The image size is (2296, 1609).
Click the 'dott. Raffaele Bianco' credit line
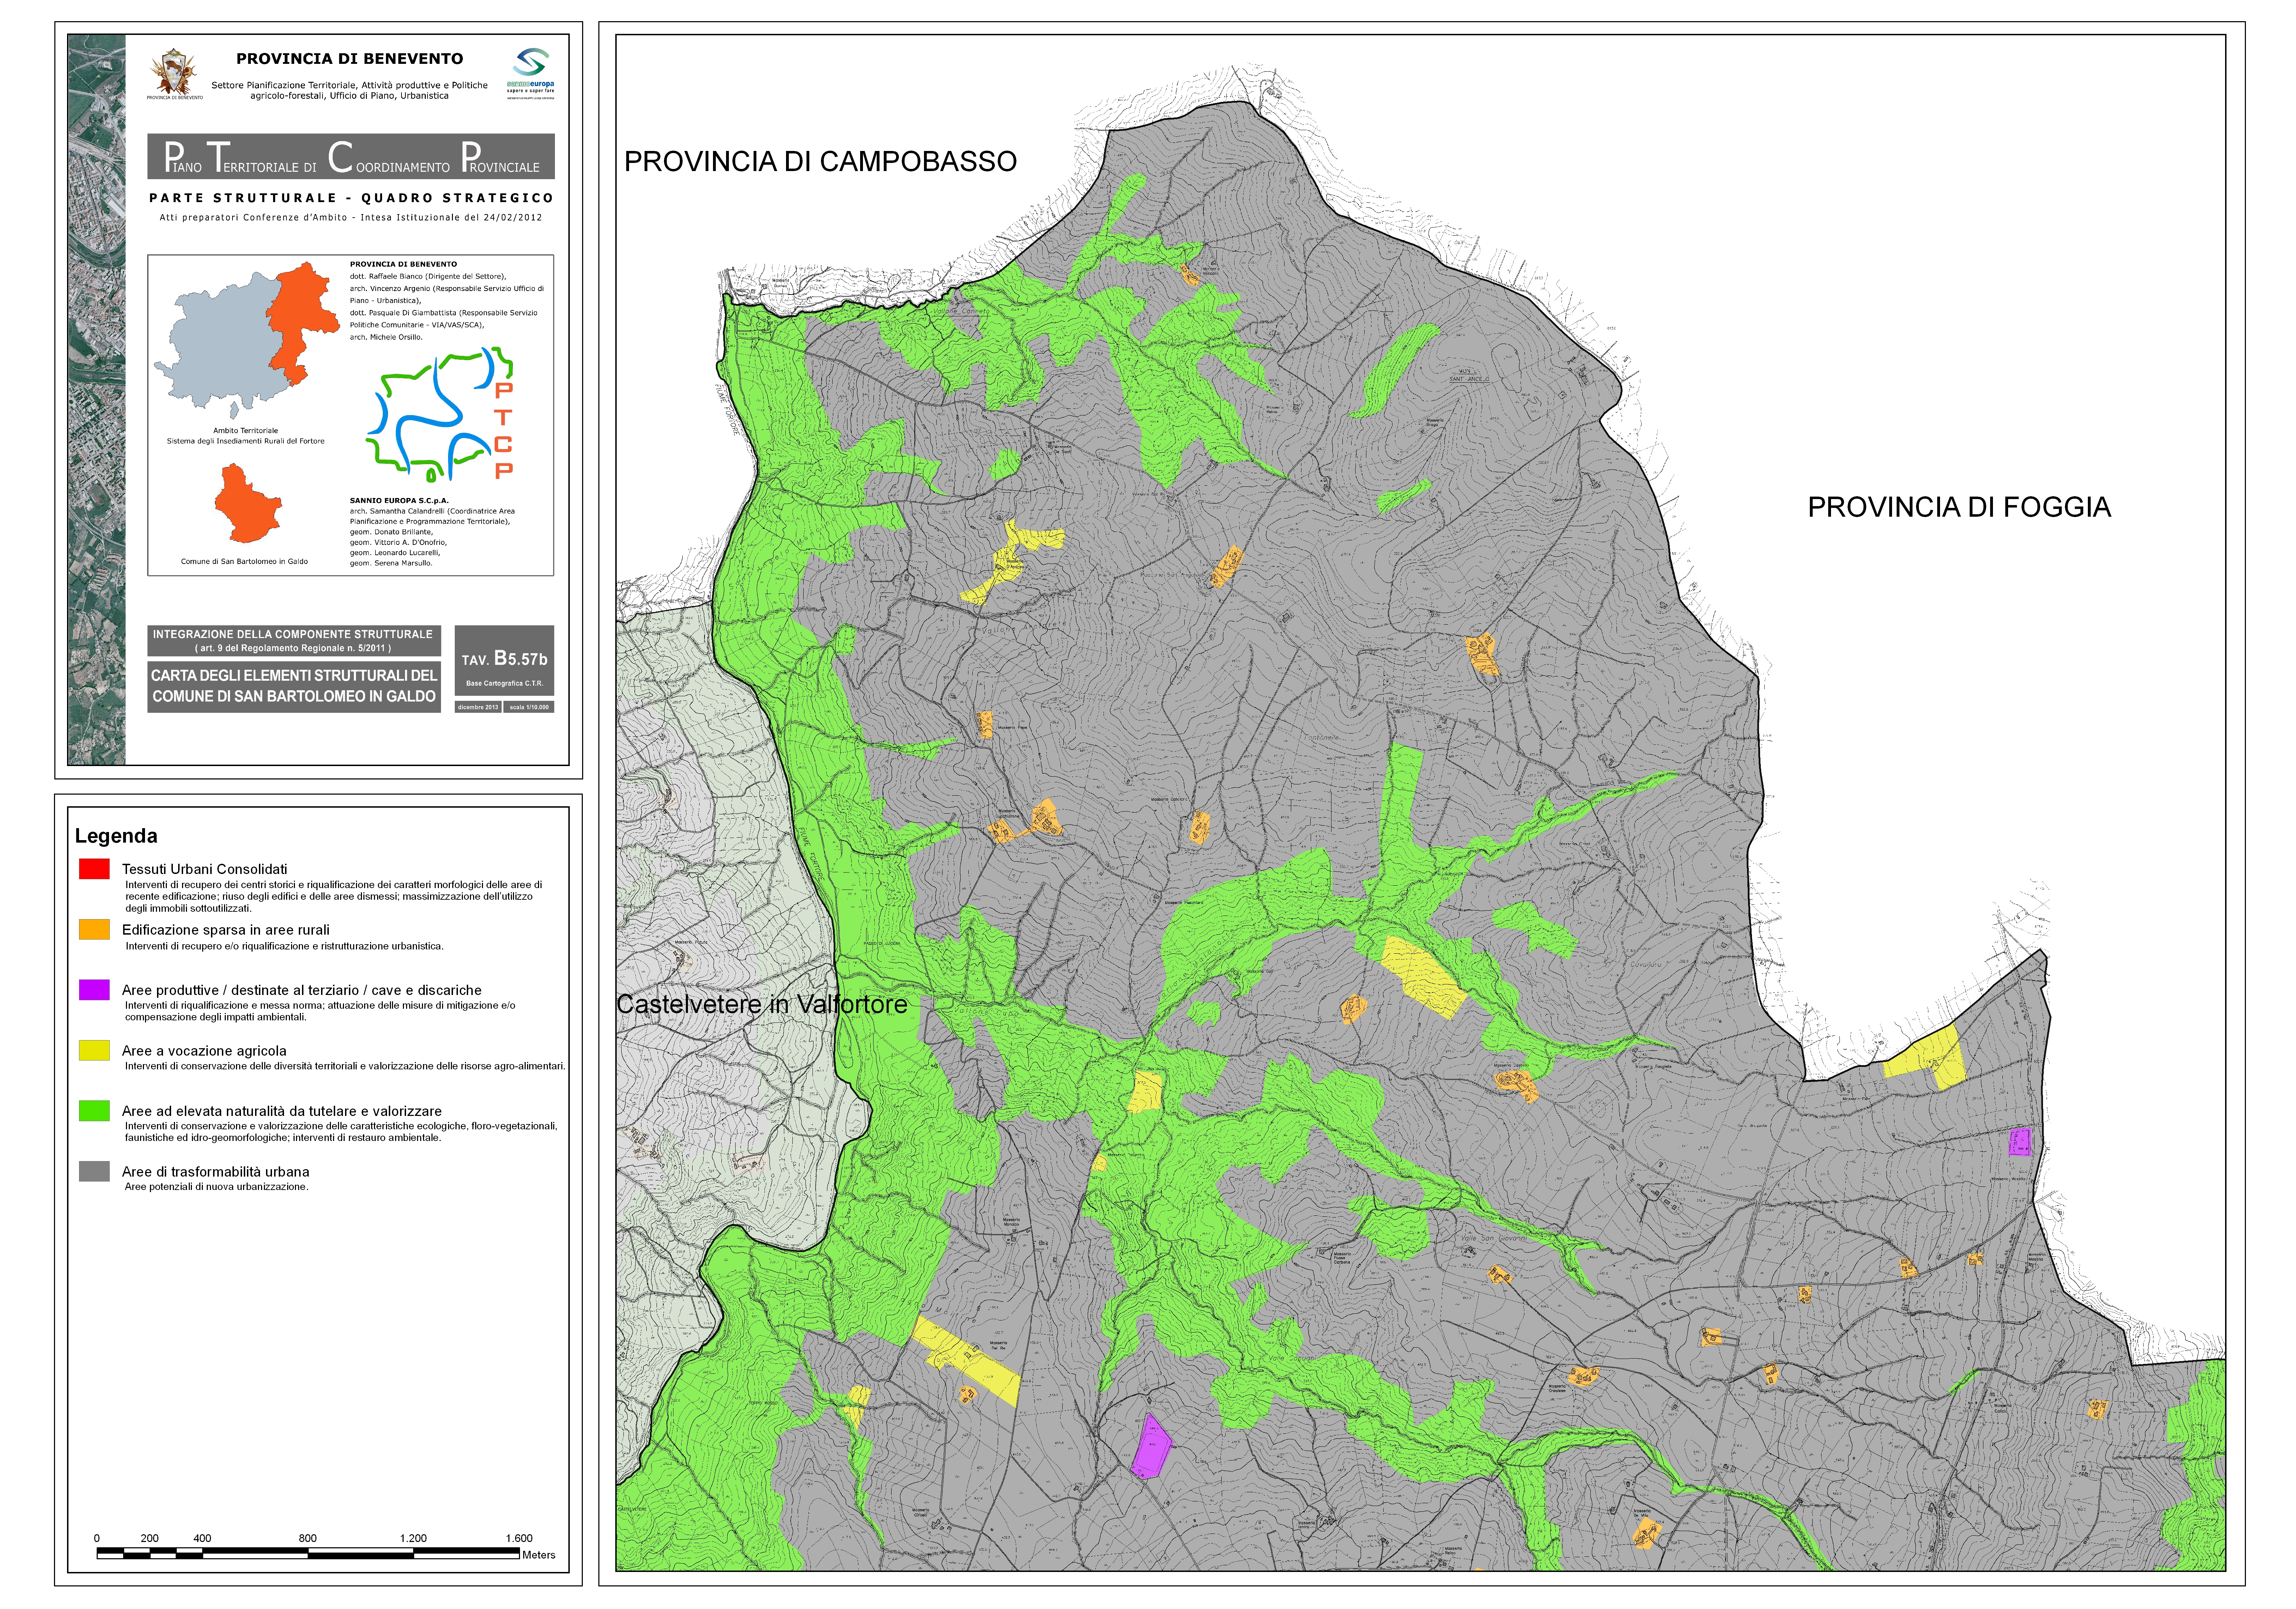click(428, 276)
